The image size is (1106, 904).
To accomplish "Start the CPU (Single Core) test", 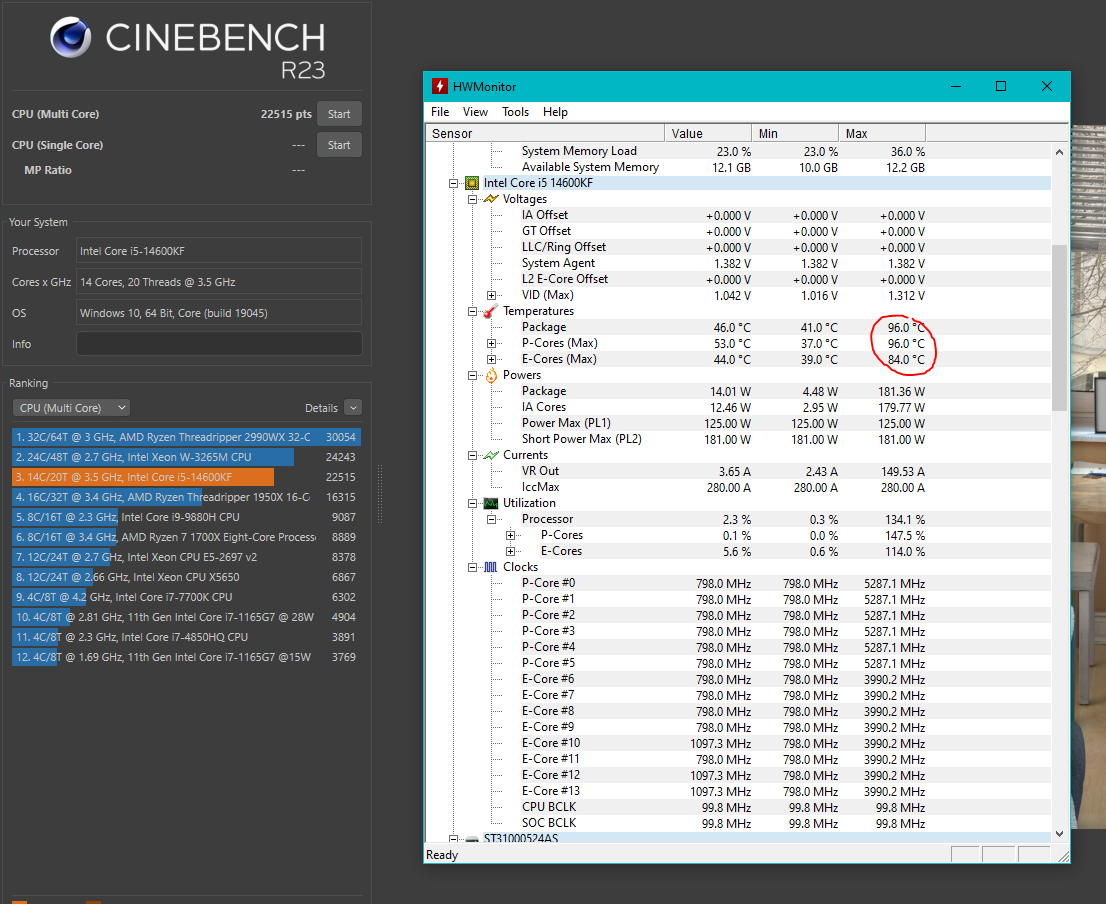I will (x=339, y=145).
